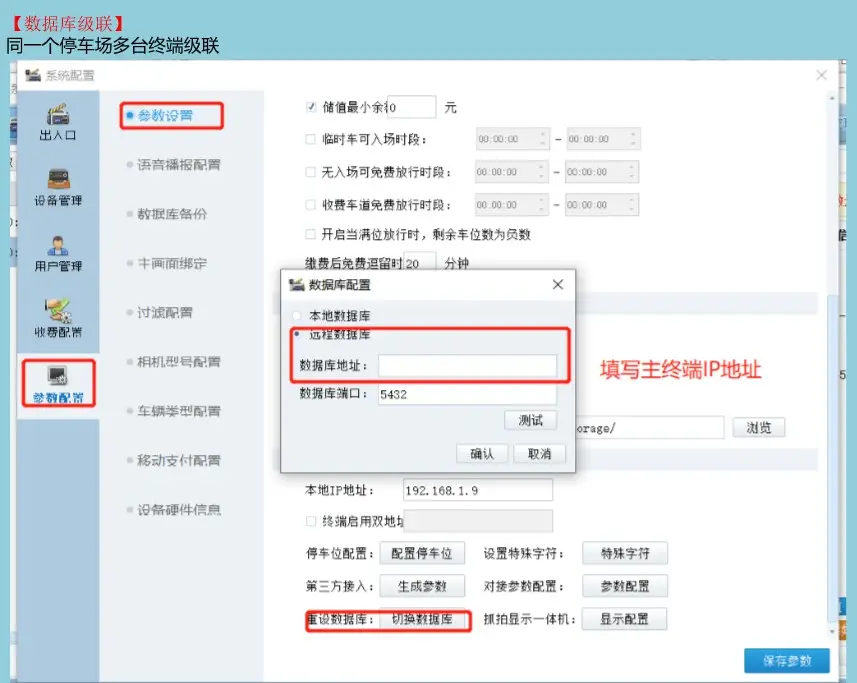
Task: Open the 设备管理 sidebar icon
Action: (x=58, y=186)
